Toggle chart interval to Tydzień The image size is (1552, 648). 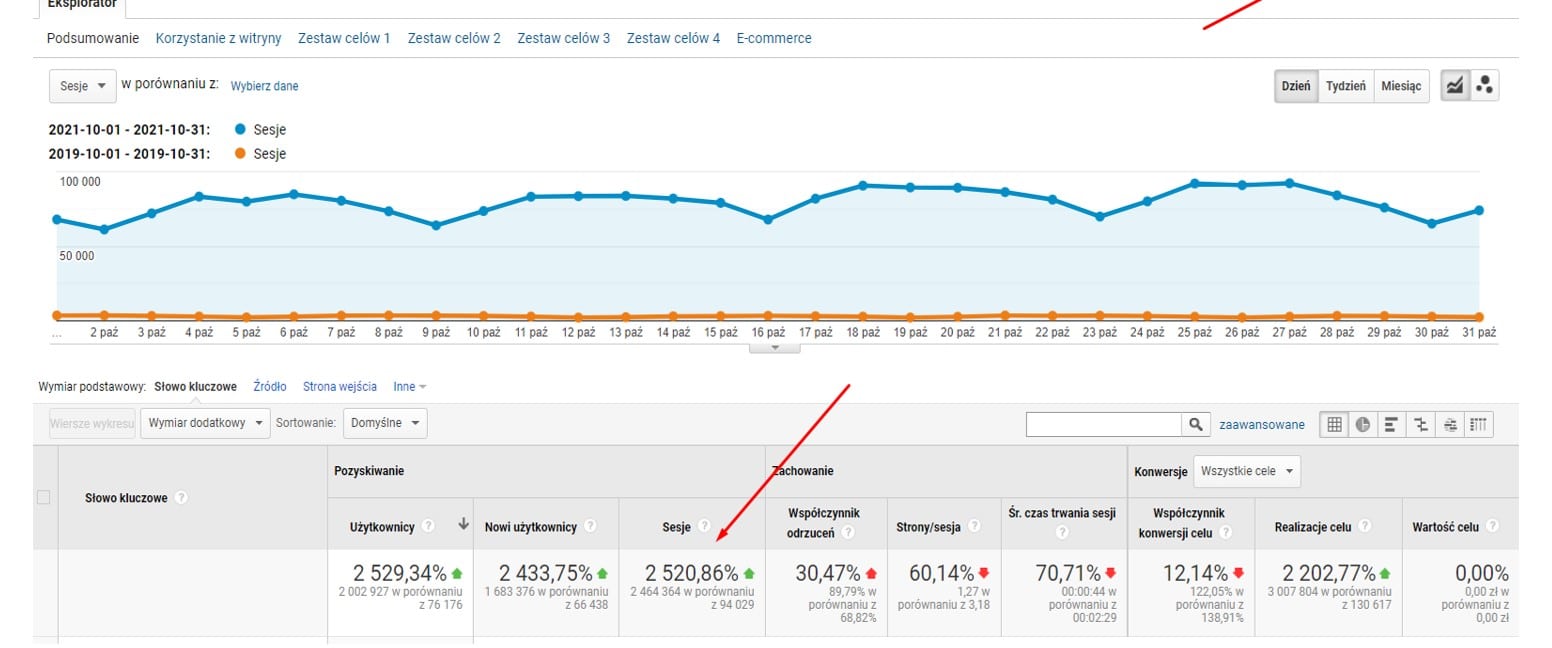coord(1346,86)
